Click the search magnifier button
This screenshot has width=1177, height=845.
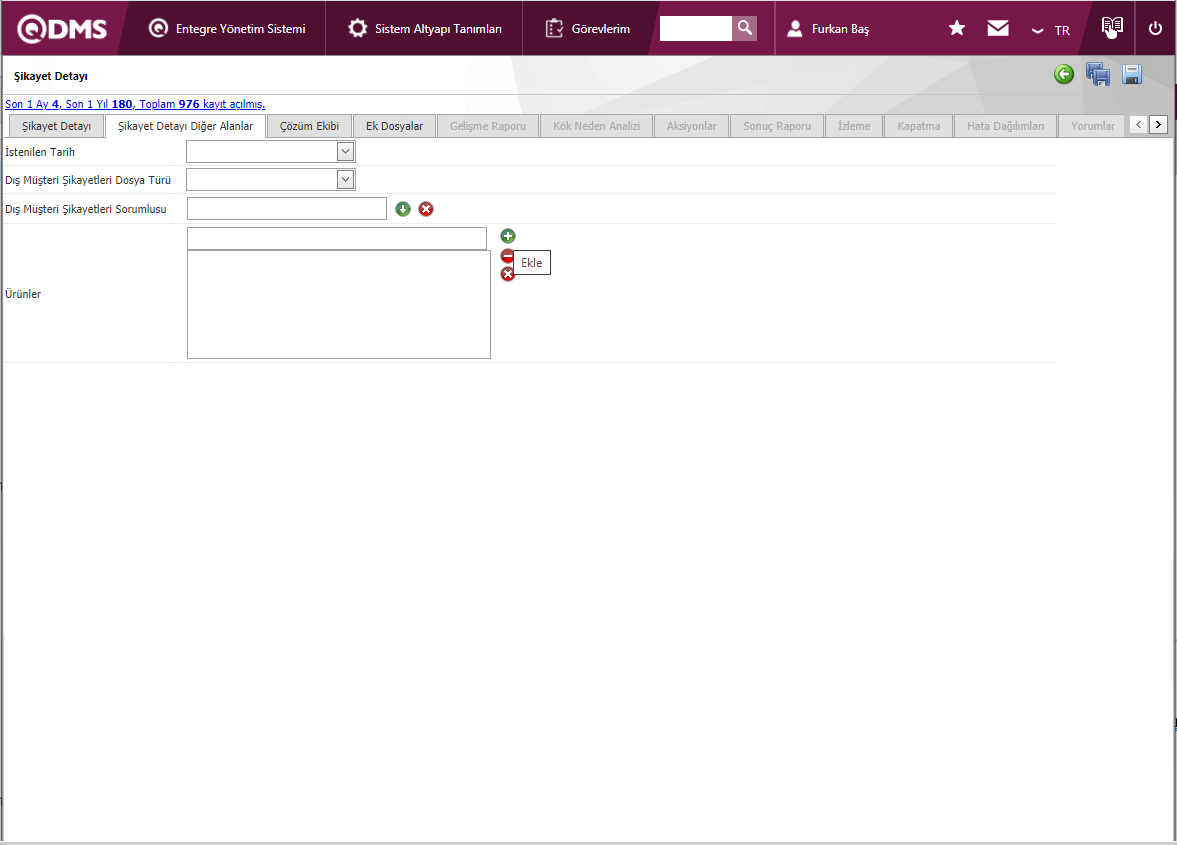click(x=745, y=28)
